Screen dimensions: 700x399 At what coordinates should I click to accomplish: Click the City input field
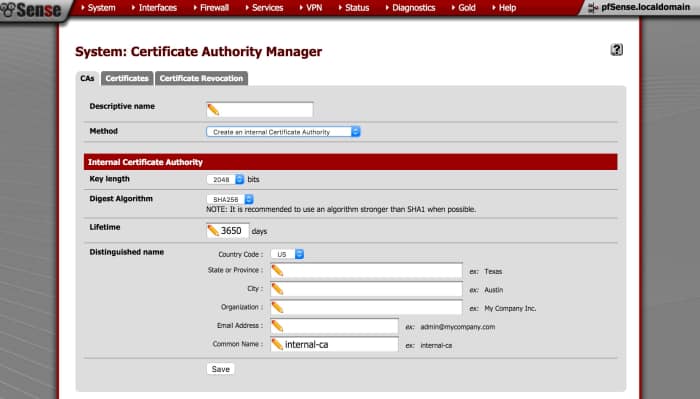point(366,289)
